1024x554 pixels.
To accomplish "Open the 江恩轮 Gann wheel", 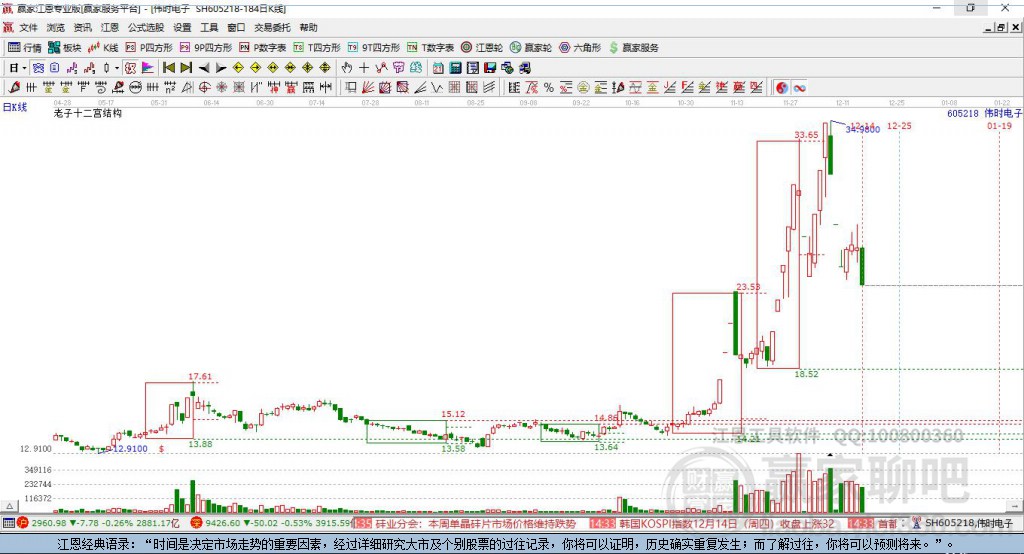I will pyautogui.click(x=482, y=48).
